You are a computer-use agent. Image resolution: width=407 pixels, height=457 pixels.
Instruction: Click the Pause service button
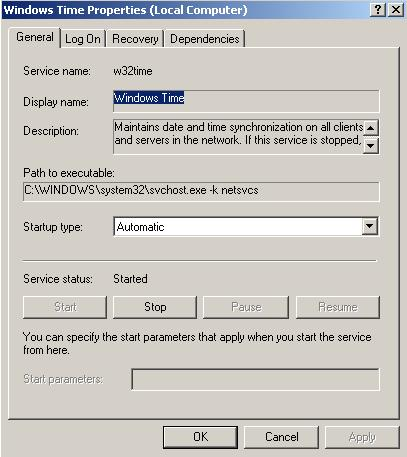(246, 307)
